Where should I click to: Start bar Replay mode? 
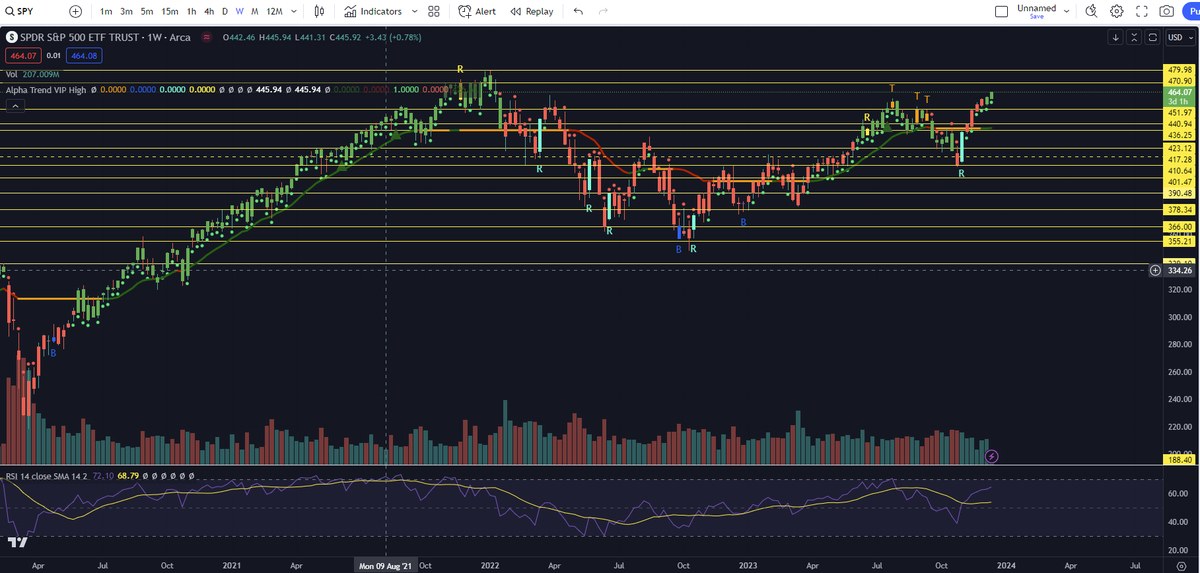pyautogui.click(x=531, y=11)
